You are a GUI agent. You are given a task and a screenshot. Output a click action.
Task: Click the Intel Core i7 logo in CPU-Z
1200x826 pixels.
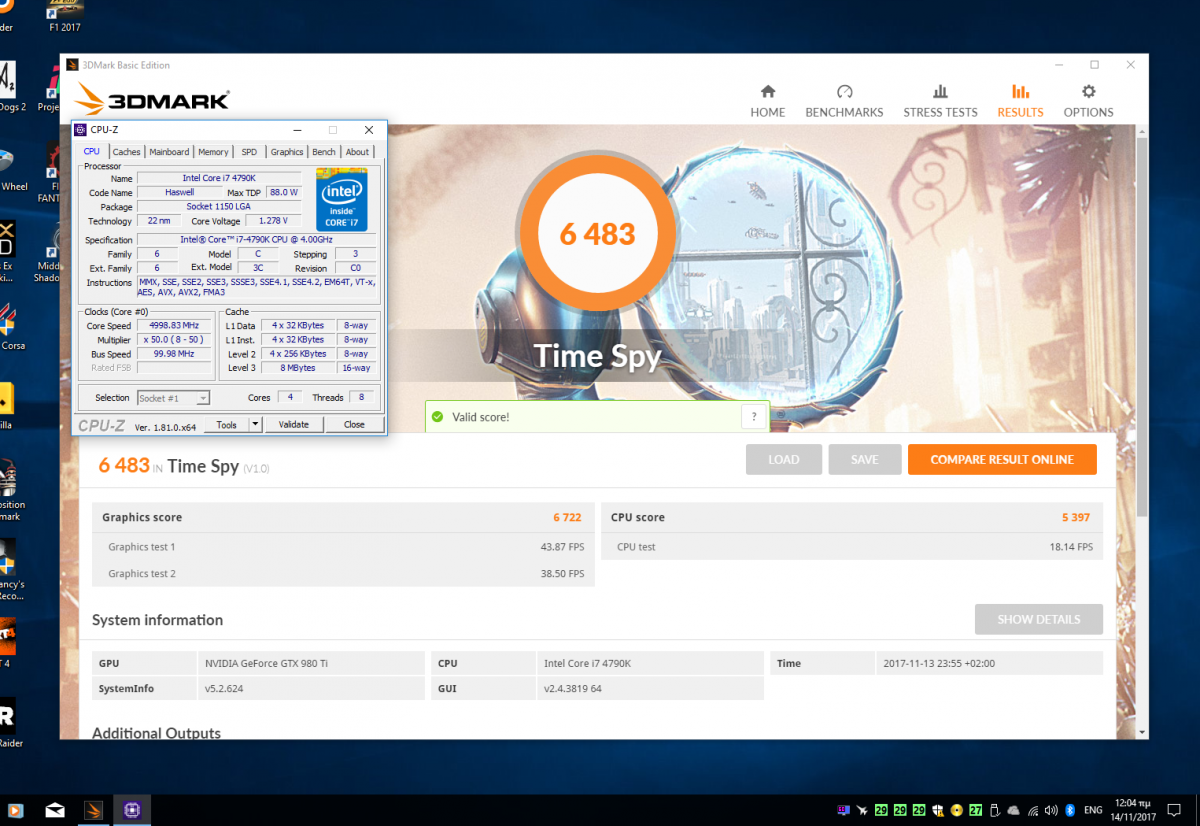(343, 200)
